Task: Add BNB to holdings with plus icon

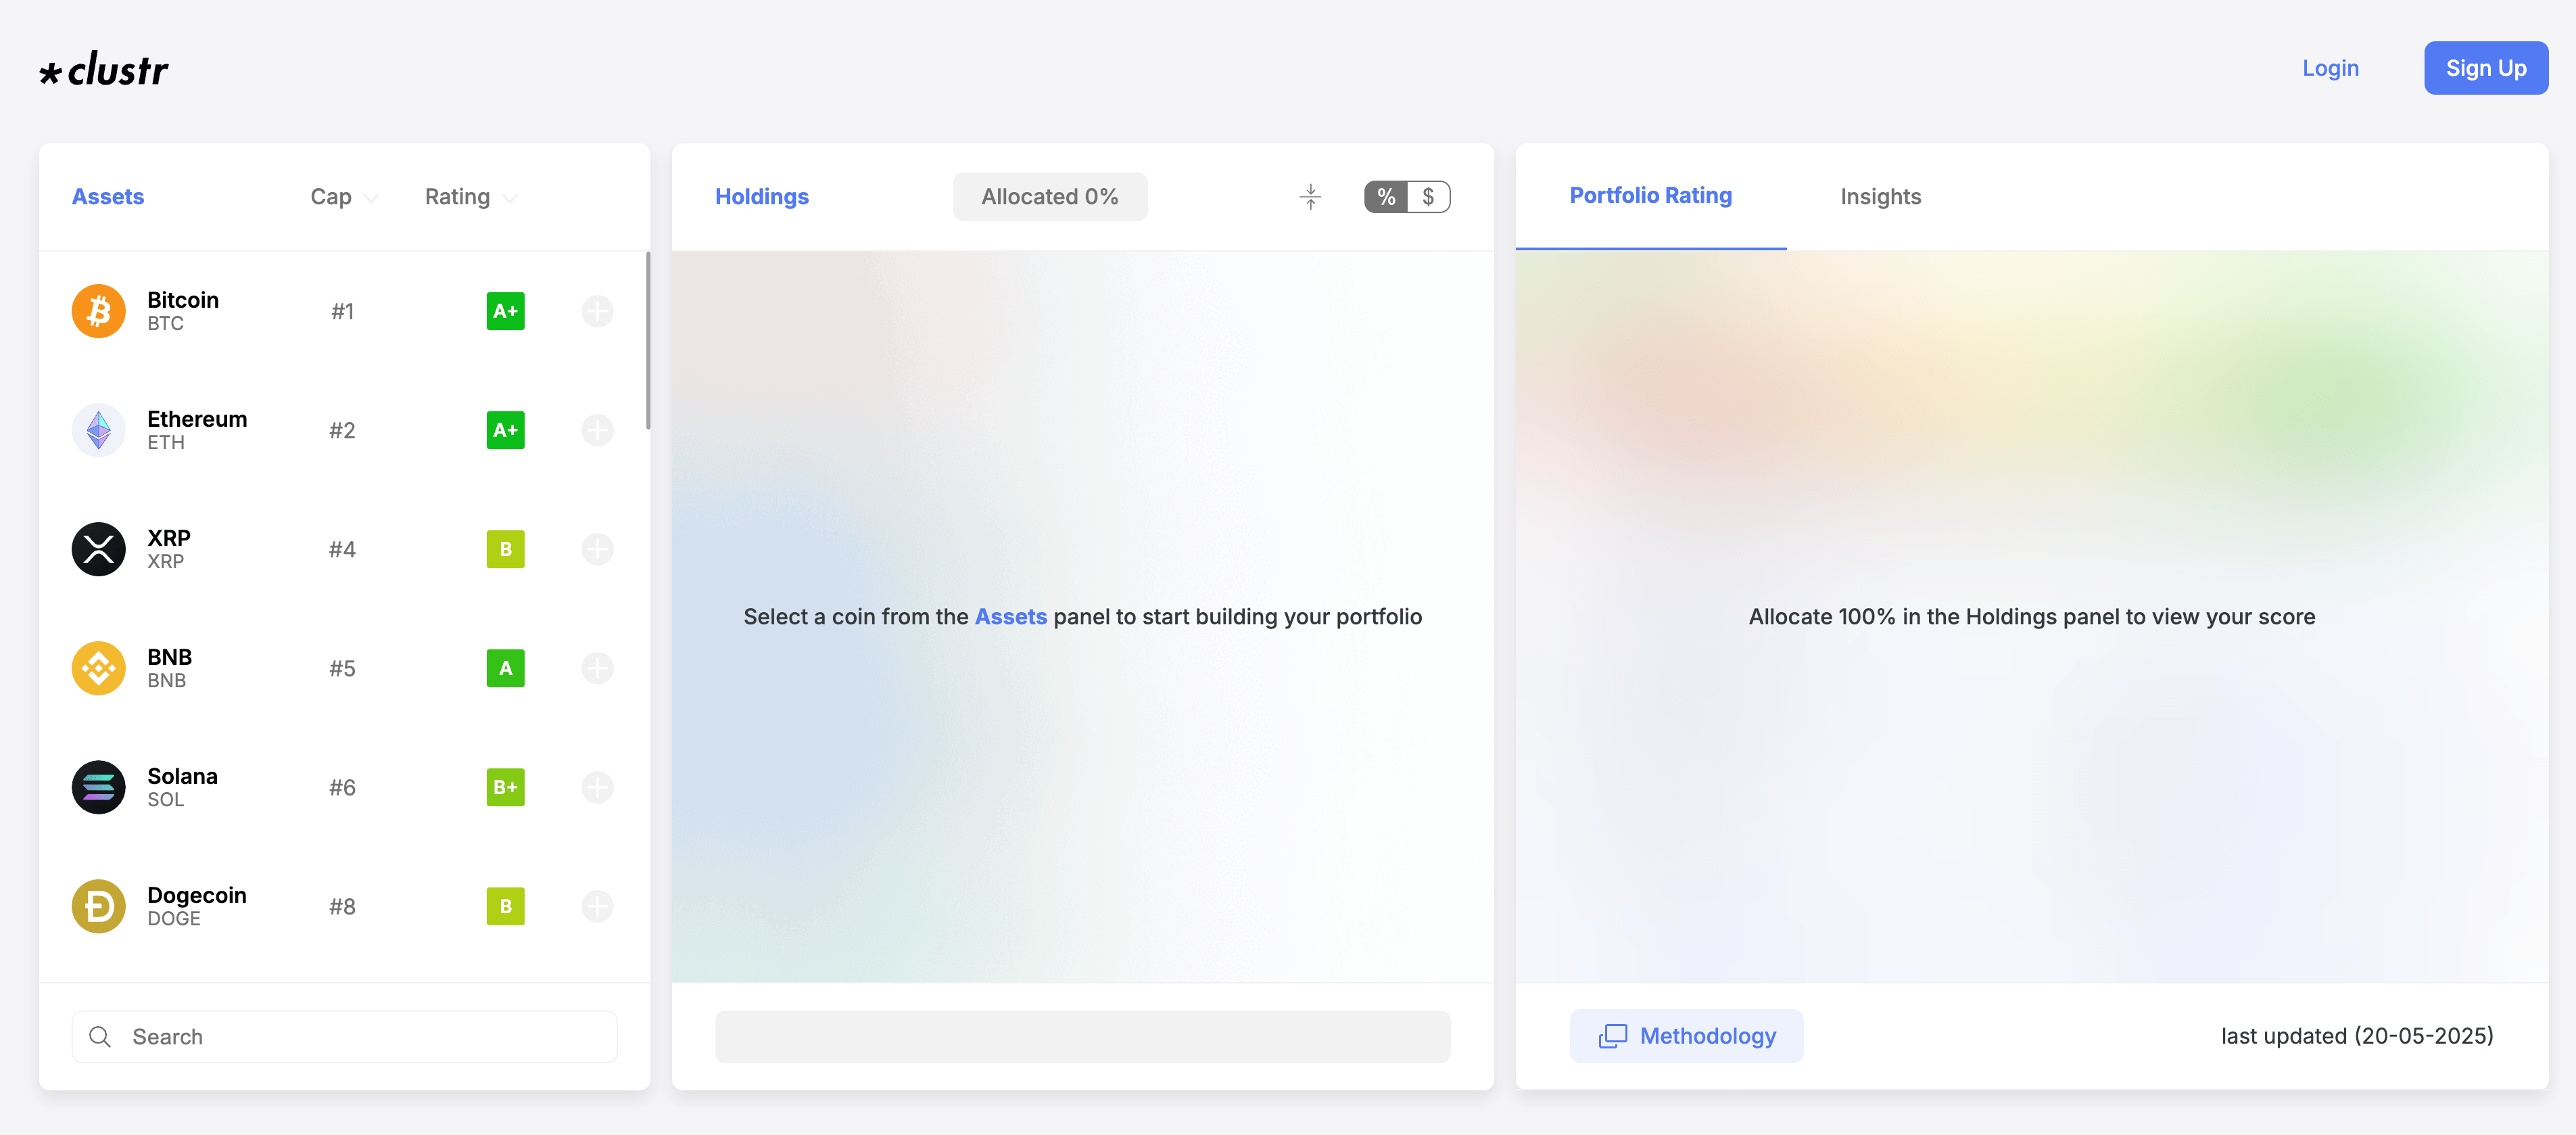Action: 597,668
